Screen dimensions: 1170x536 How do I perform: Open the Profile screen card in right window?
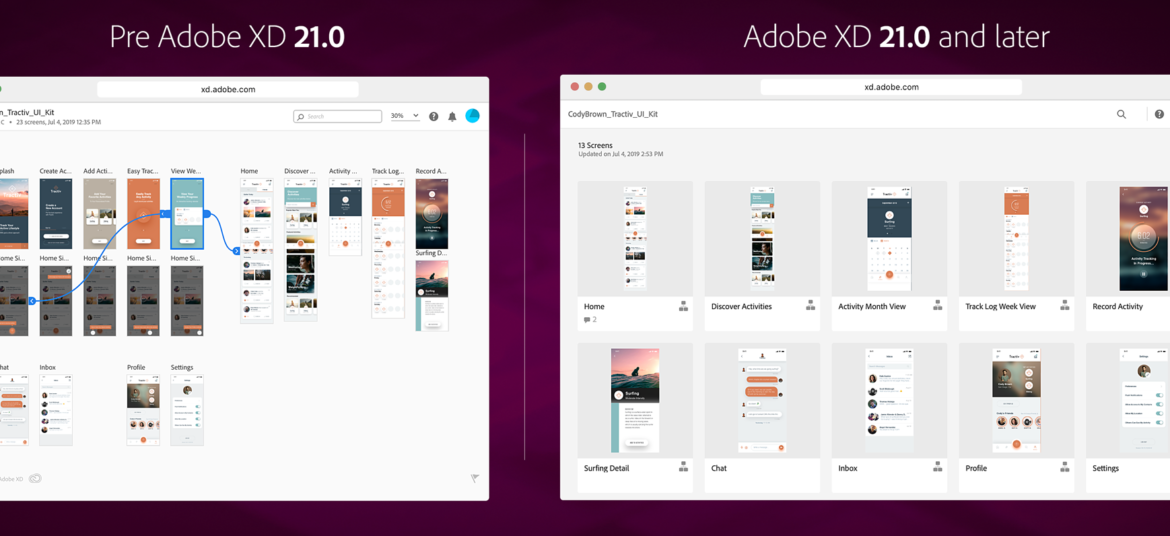click(1016, 417)
